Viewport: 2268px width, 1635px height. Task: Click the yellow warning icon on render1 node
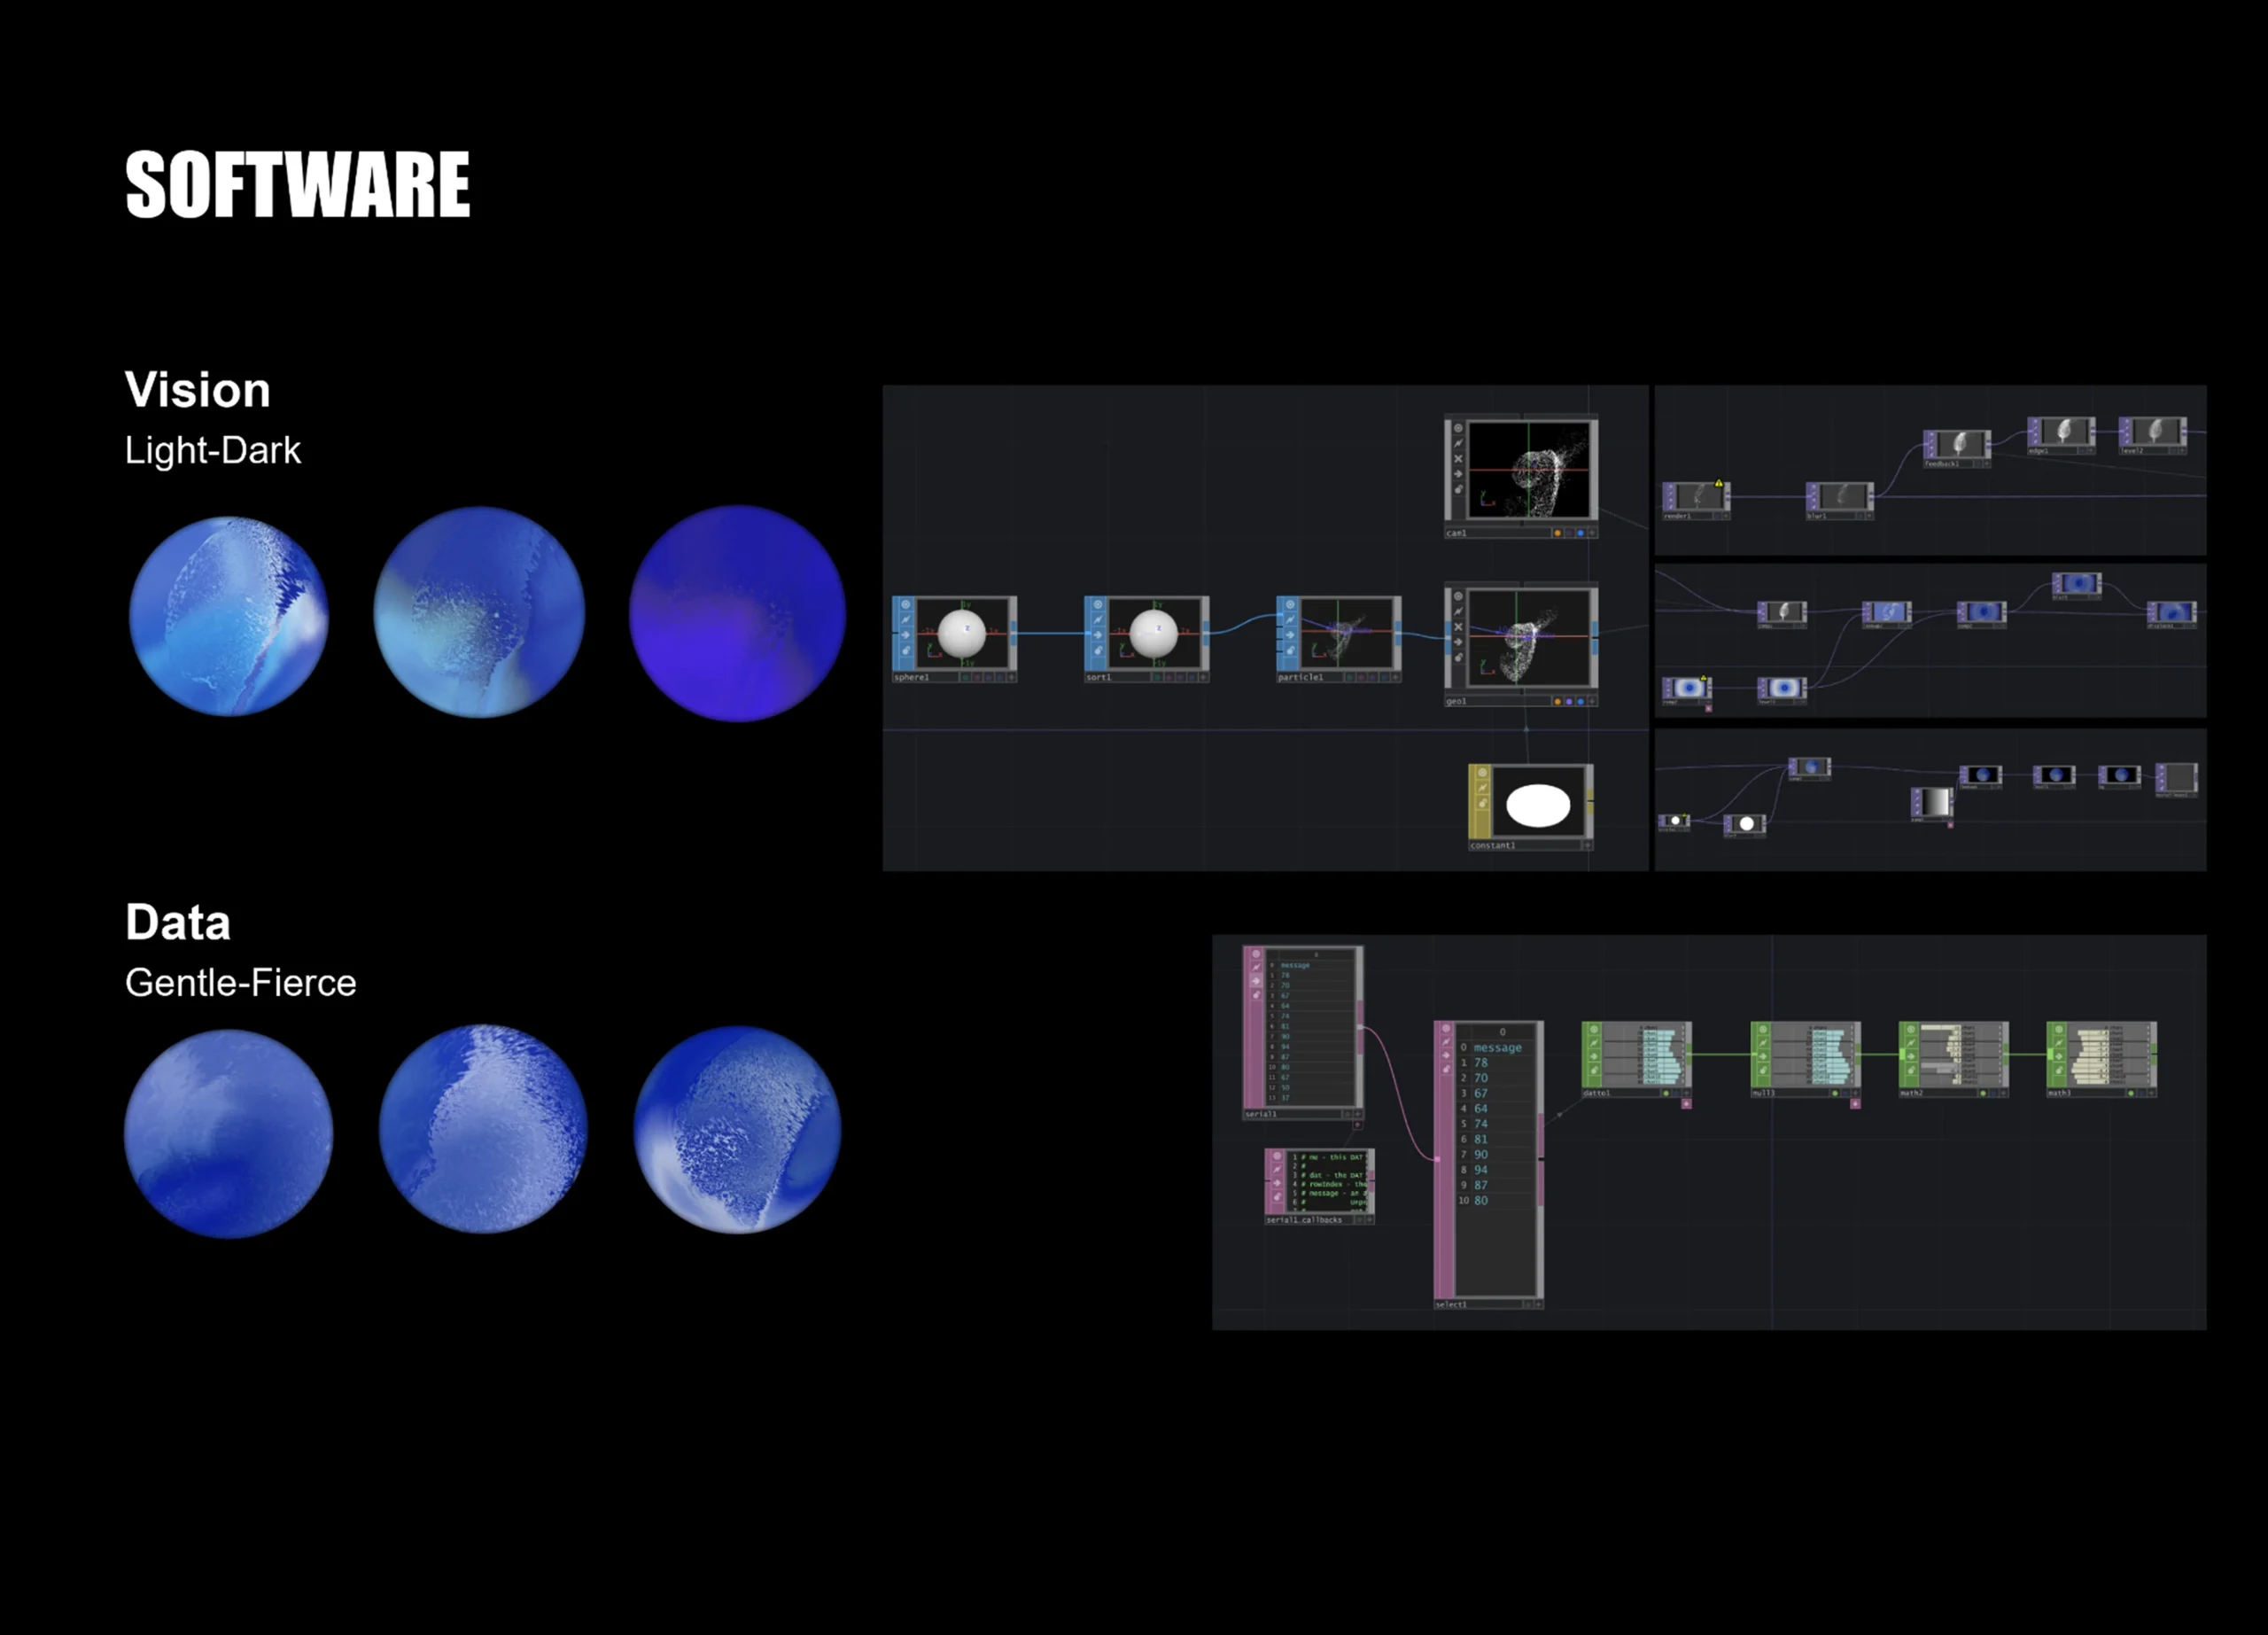coord(1719,483)
